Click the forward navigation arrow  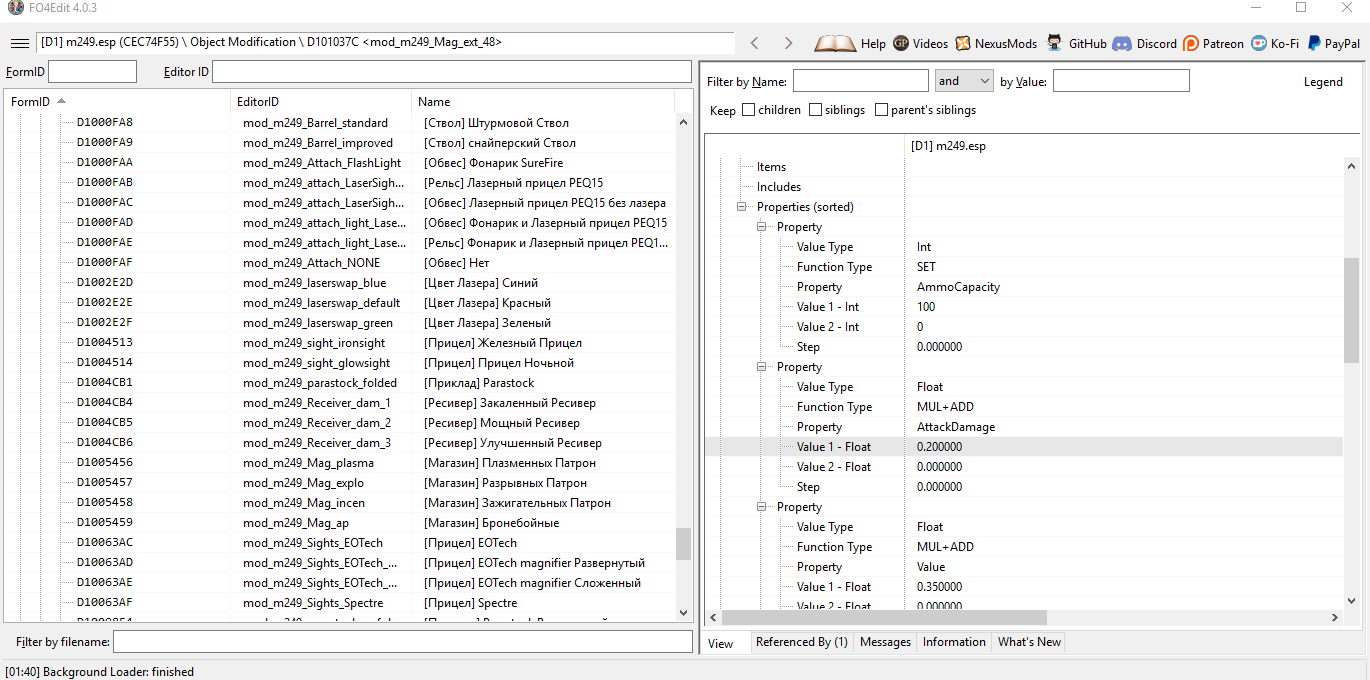(788, 43)
